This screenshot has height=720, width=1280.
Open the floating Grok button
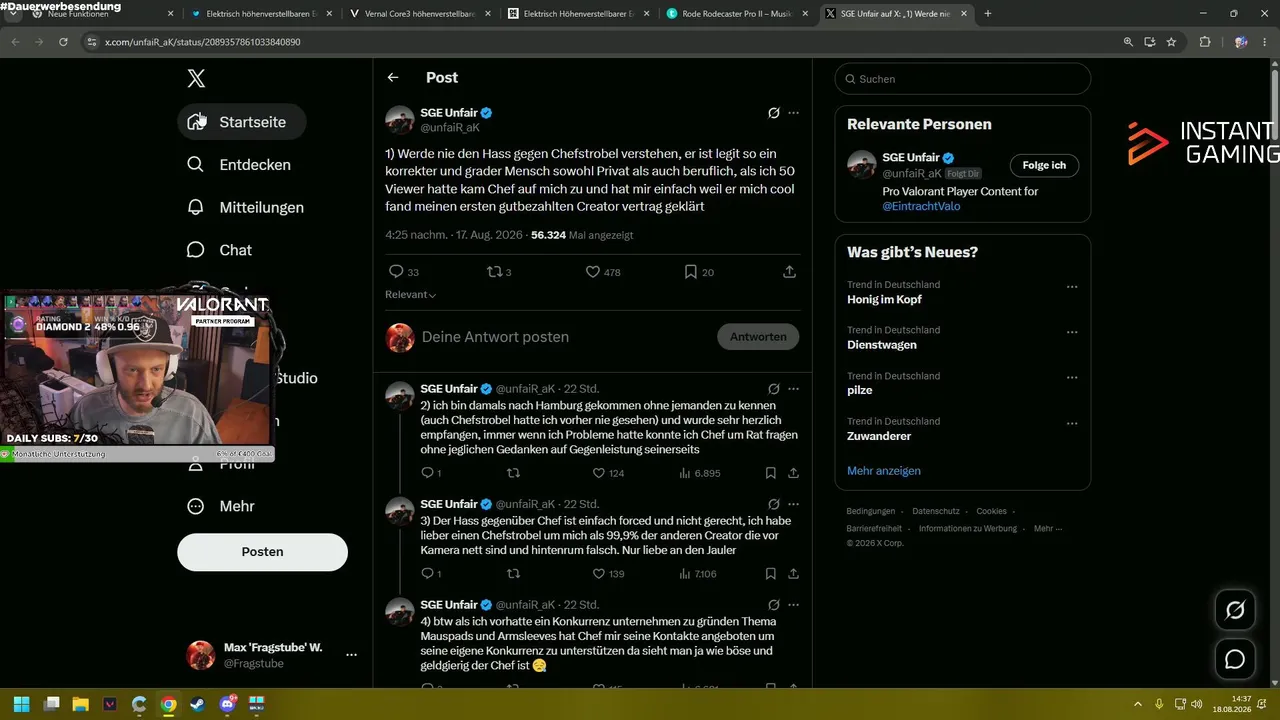pos(1235,609)
